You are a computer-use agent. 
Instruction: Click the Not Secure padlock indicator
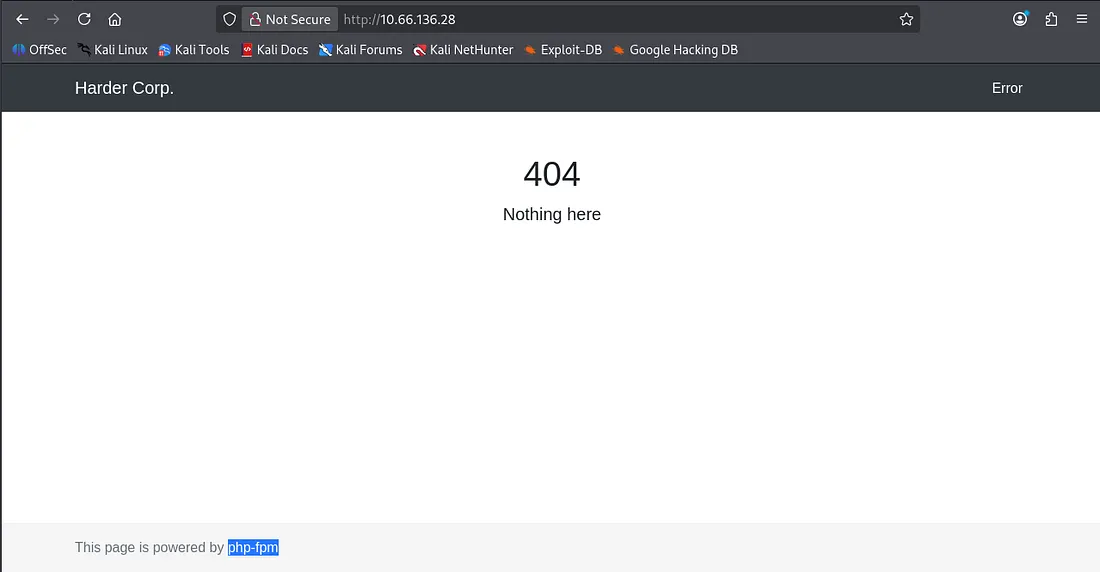[x=290, y=19]
